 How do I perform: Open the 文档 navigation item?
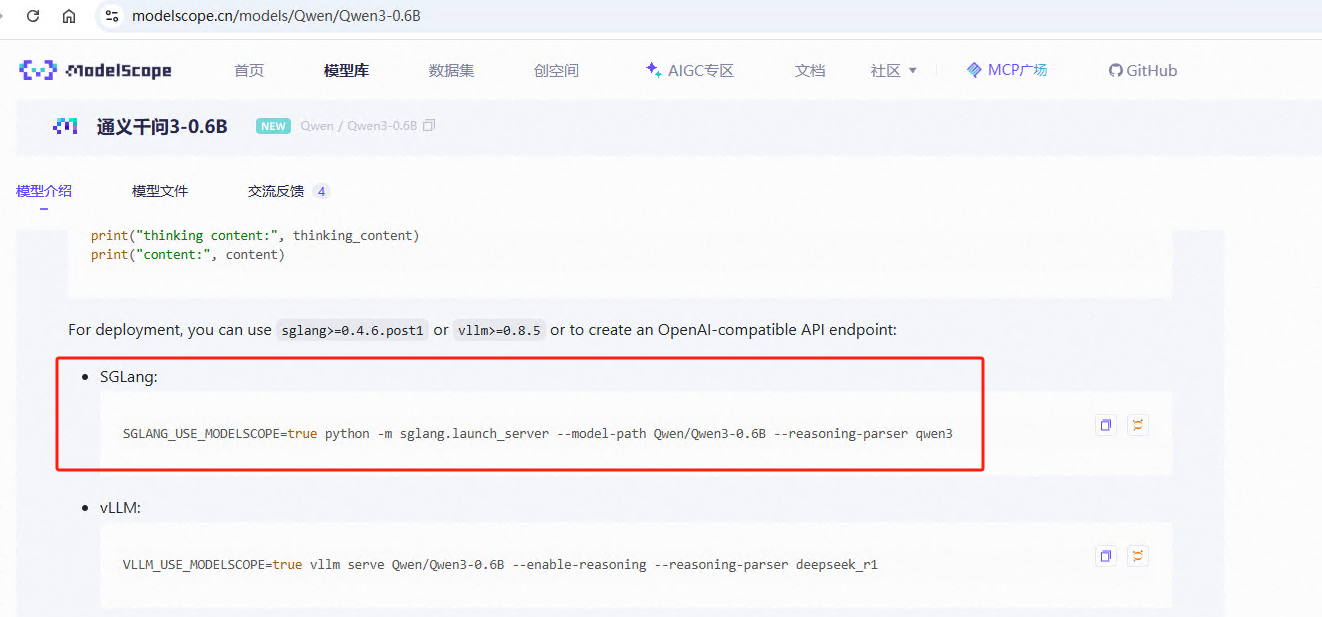tap(810, 70)
